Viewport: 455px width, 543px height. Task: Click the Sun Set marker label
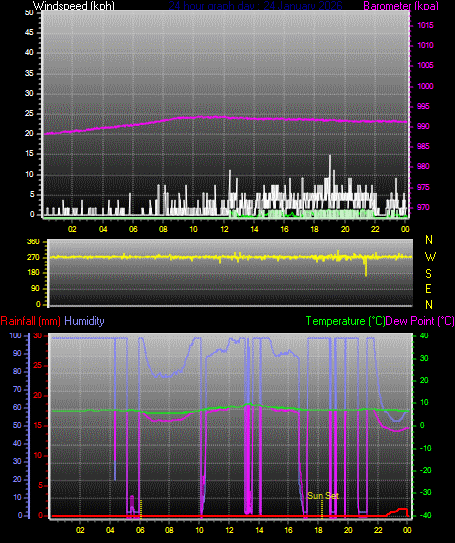tap(323, 496)
